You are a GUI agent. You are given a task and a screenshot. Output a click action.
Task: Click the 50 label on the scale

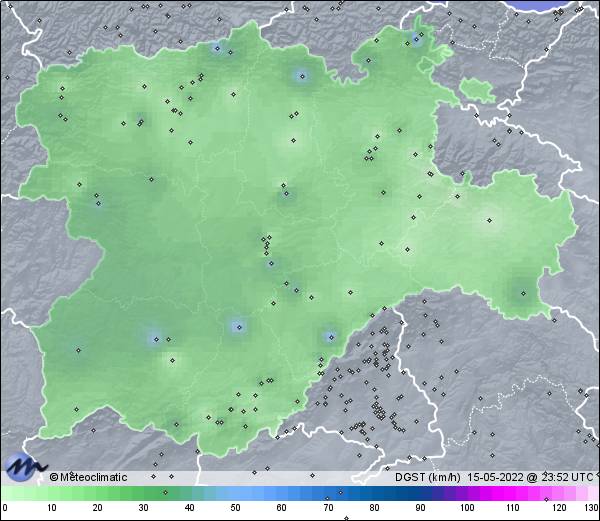(235, 508)
